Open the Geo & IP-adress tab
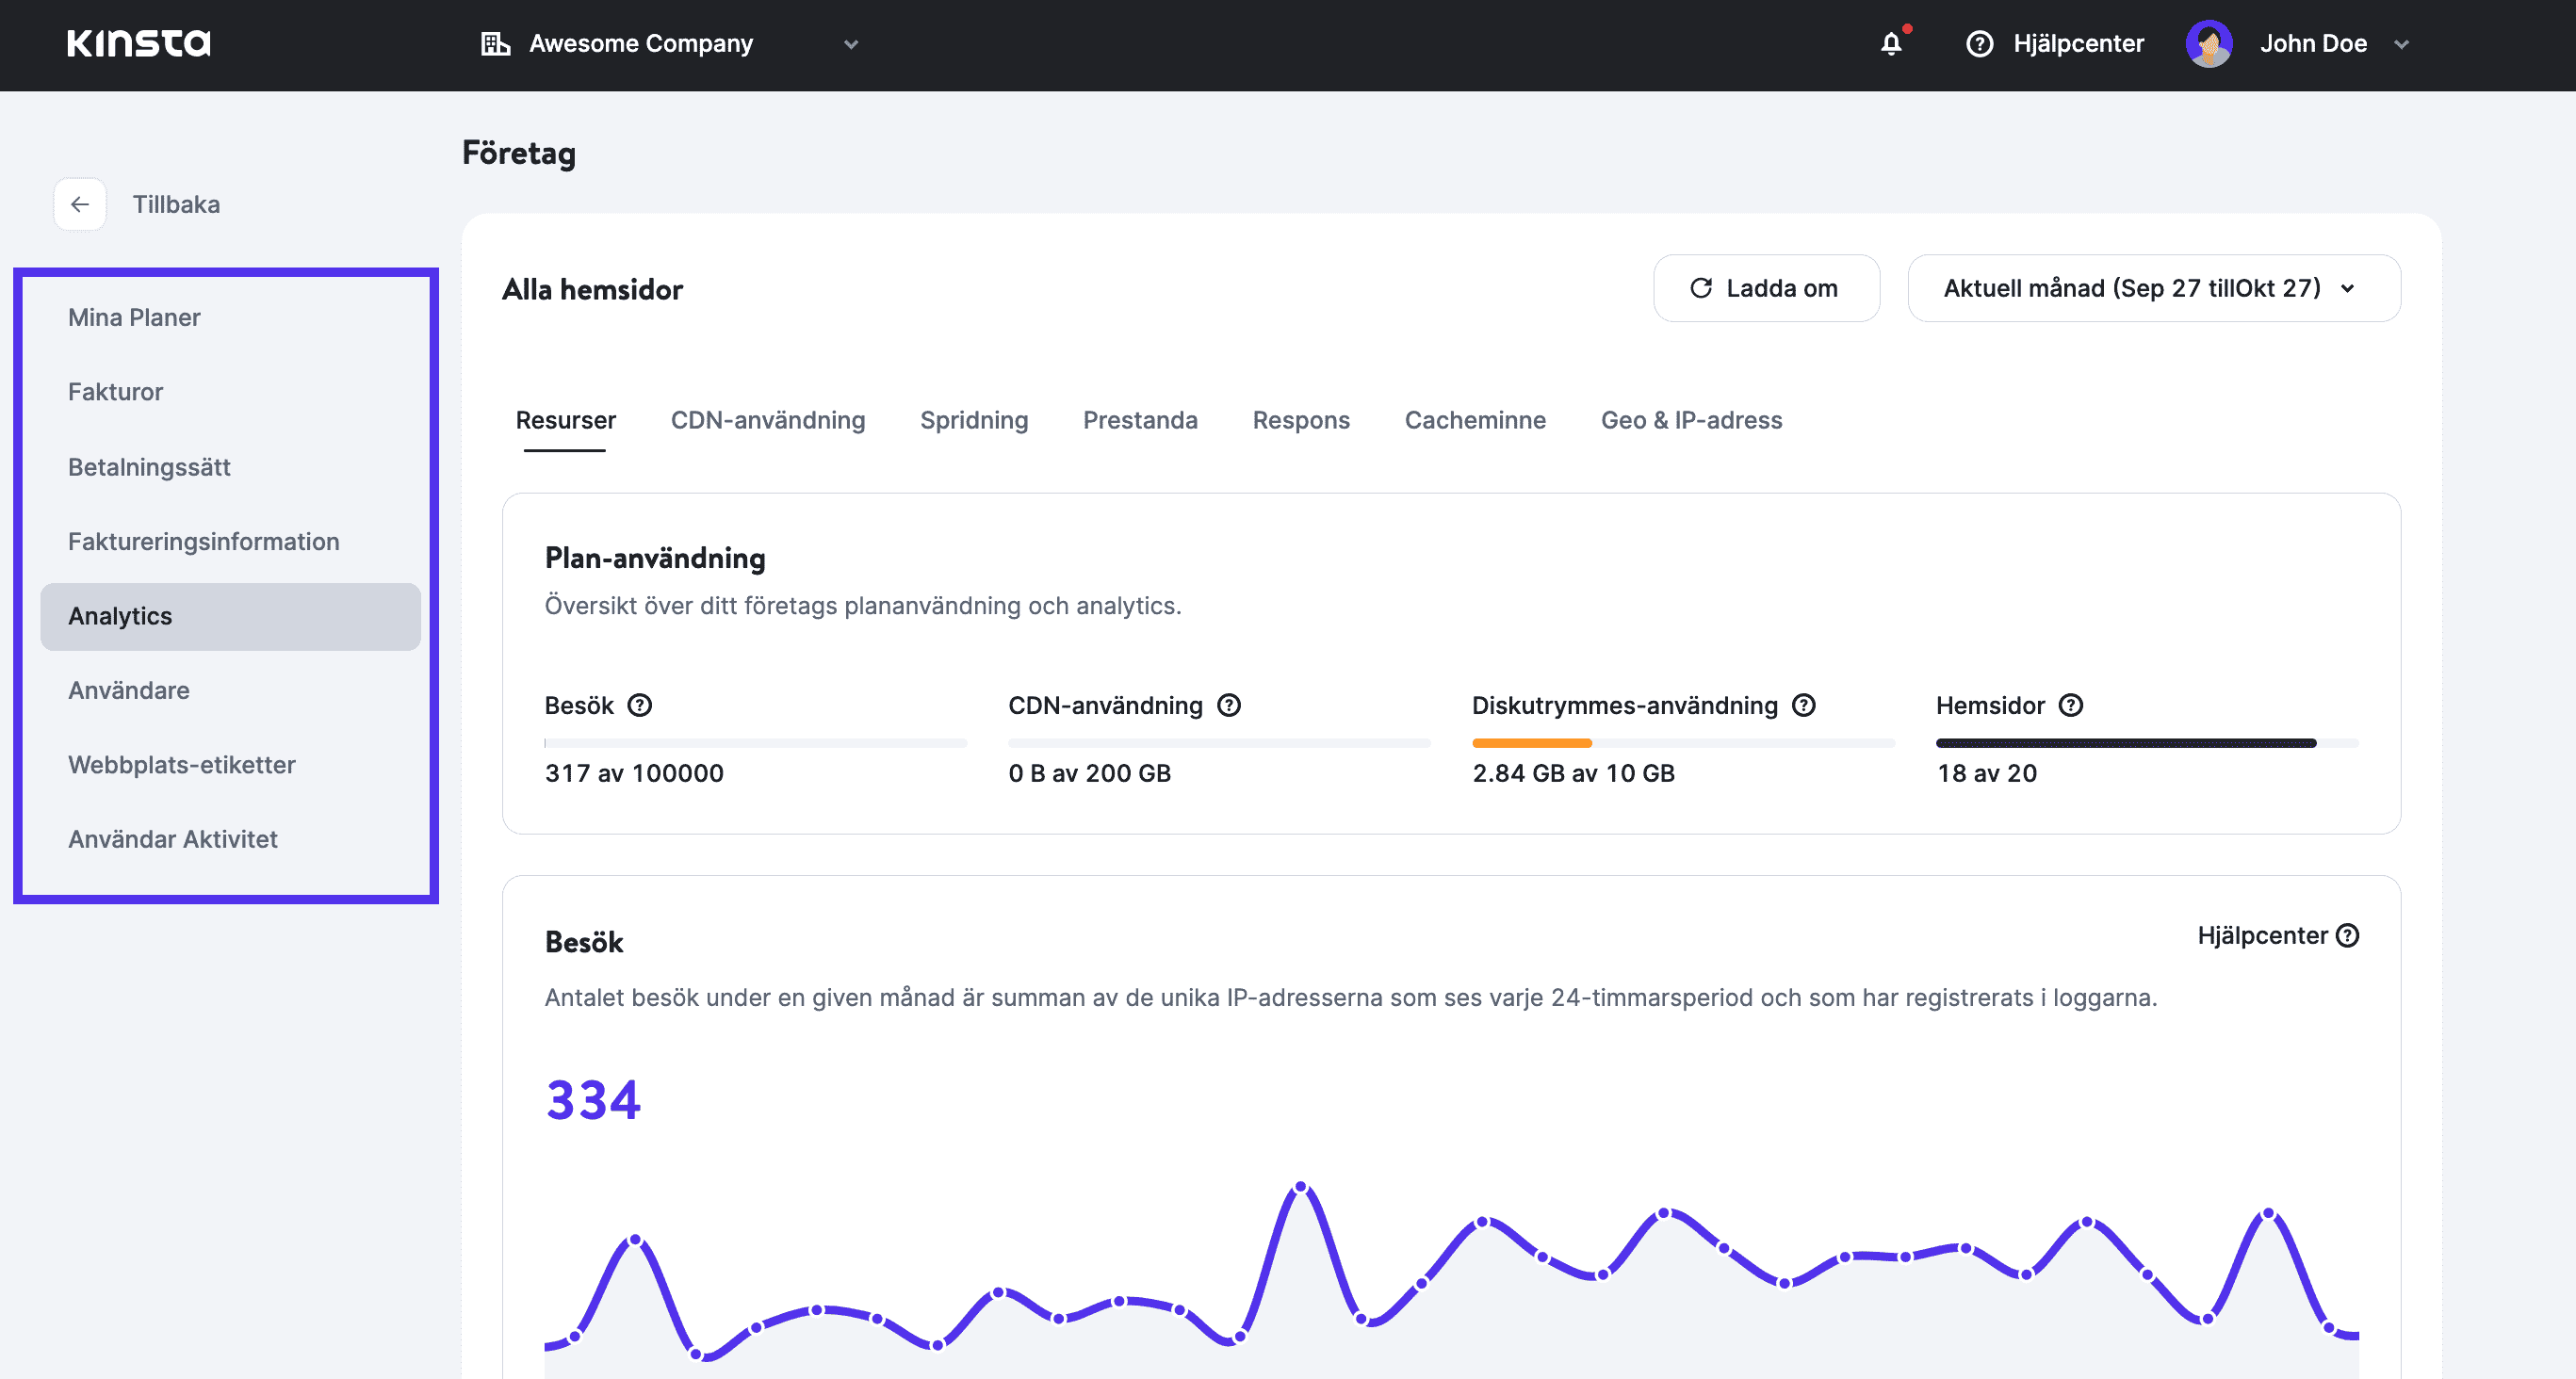The height and width of the screenshot is (1379, 2576). (x=1690, y=420)
